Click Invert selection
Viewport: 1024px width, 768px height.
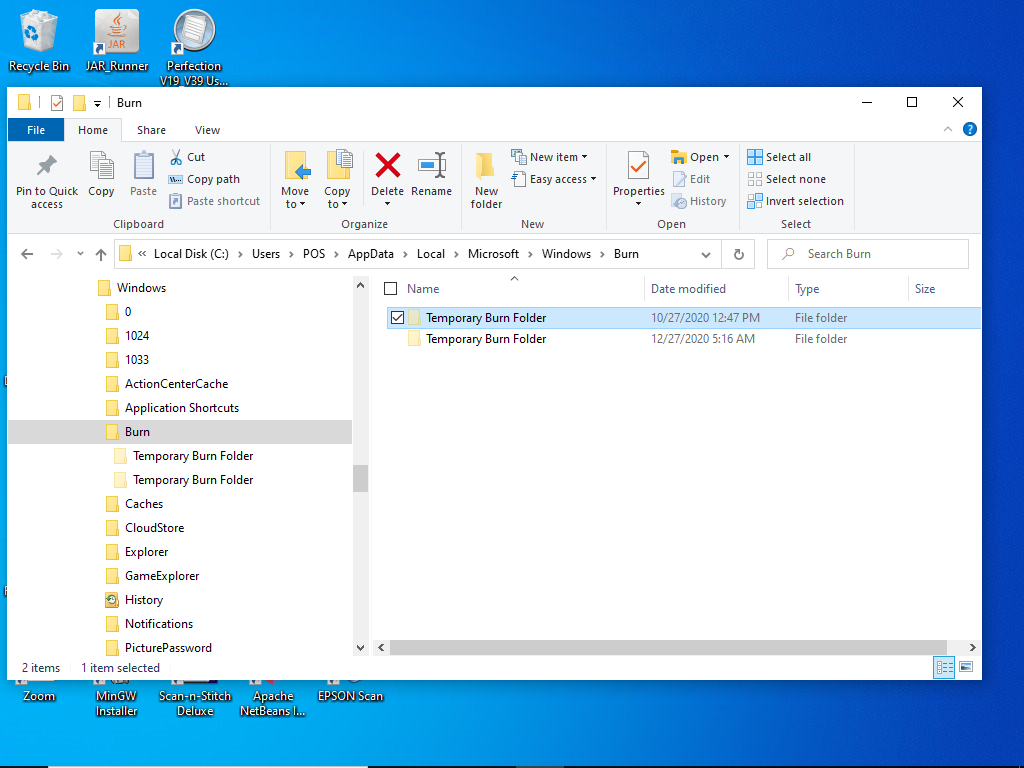click(x=796, y=200)
